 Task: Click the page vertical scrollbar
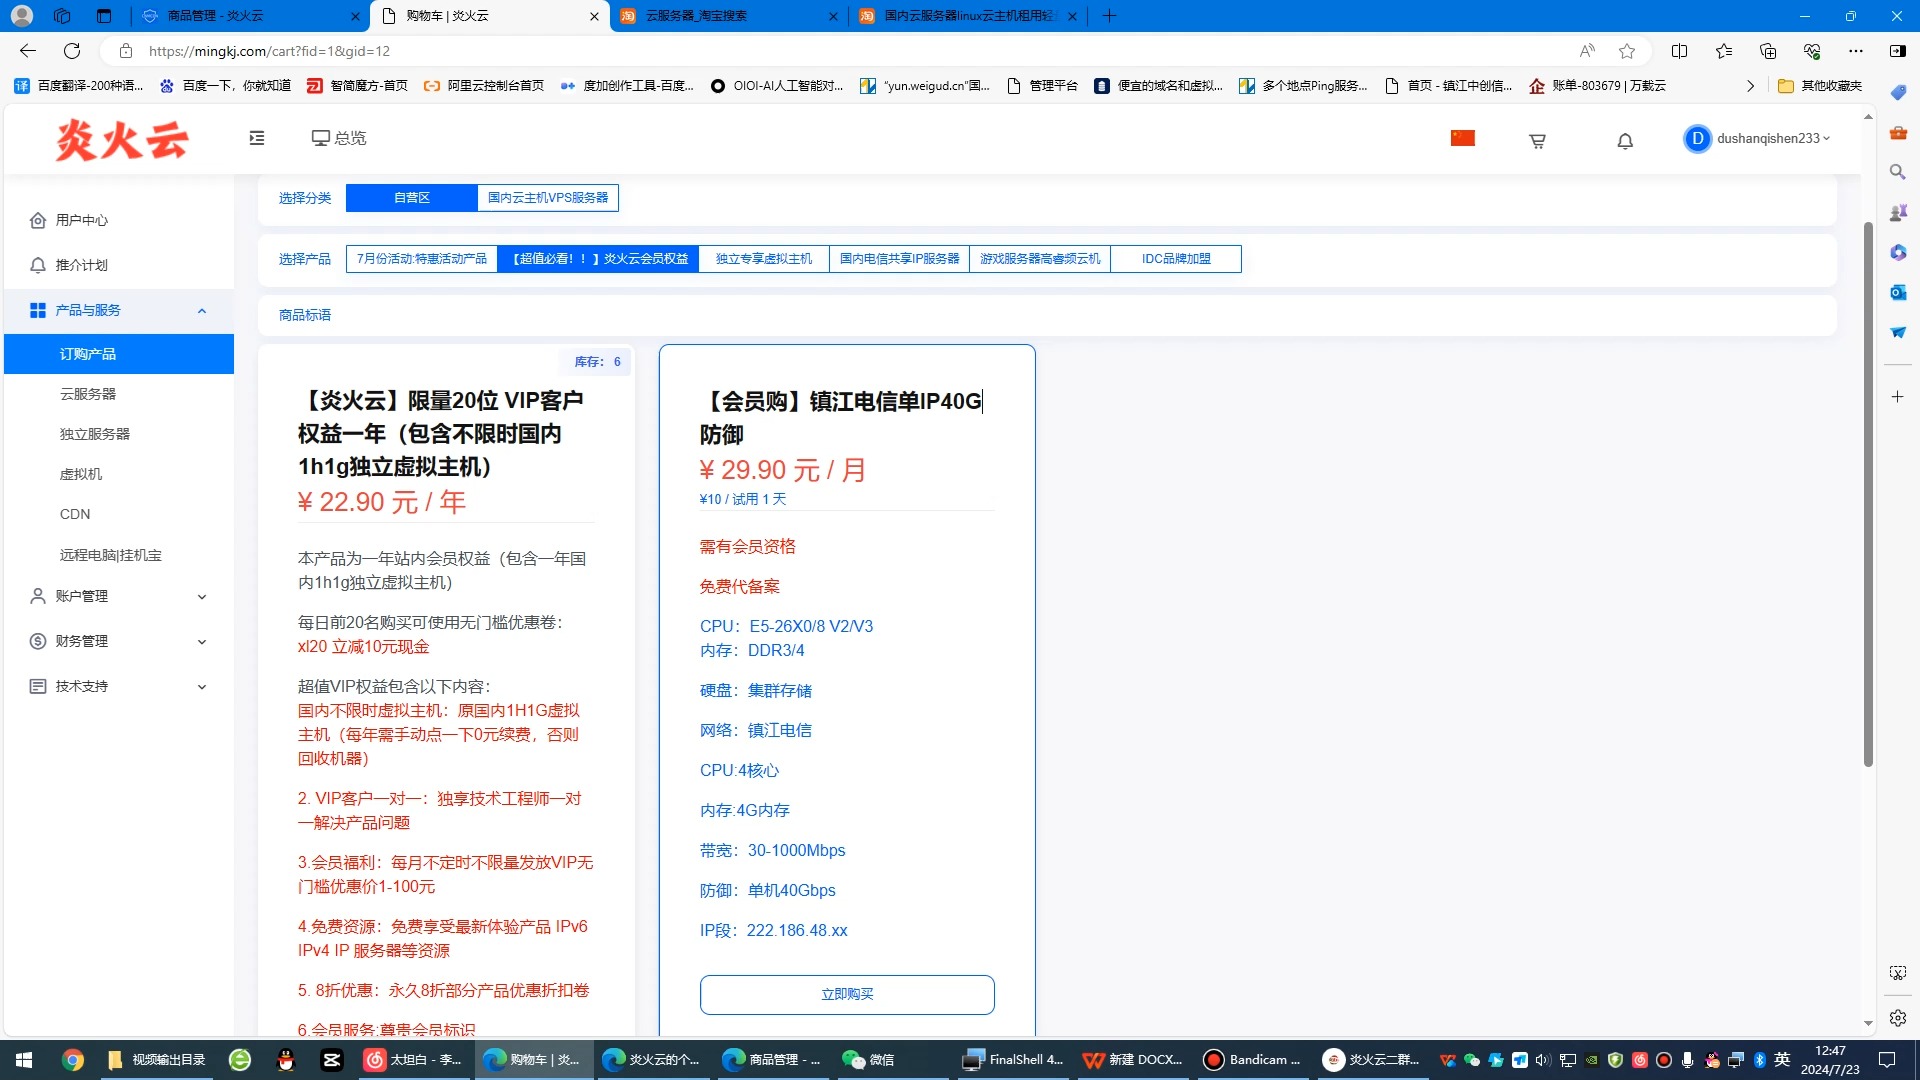(1867, 494)
